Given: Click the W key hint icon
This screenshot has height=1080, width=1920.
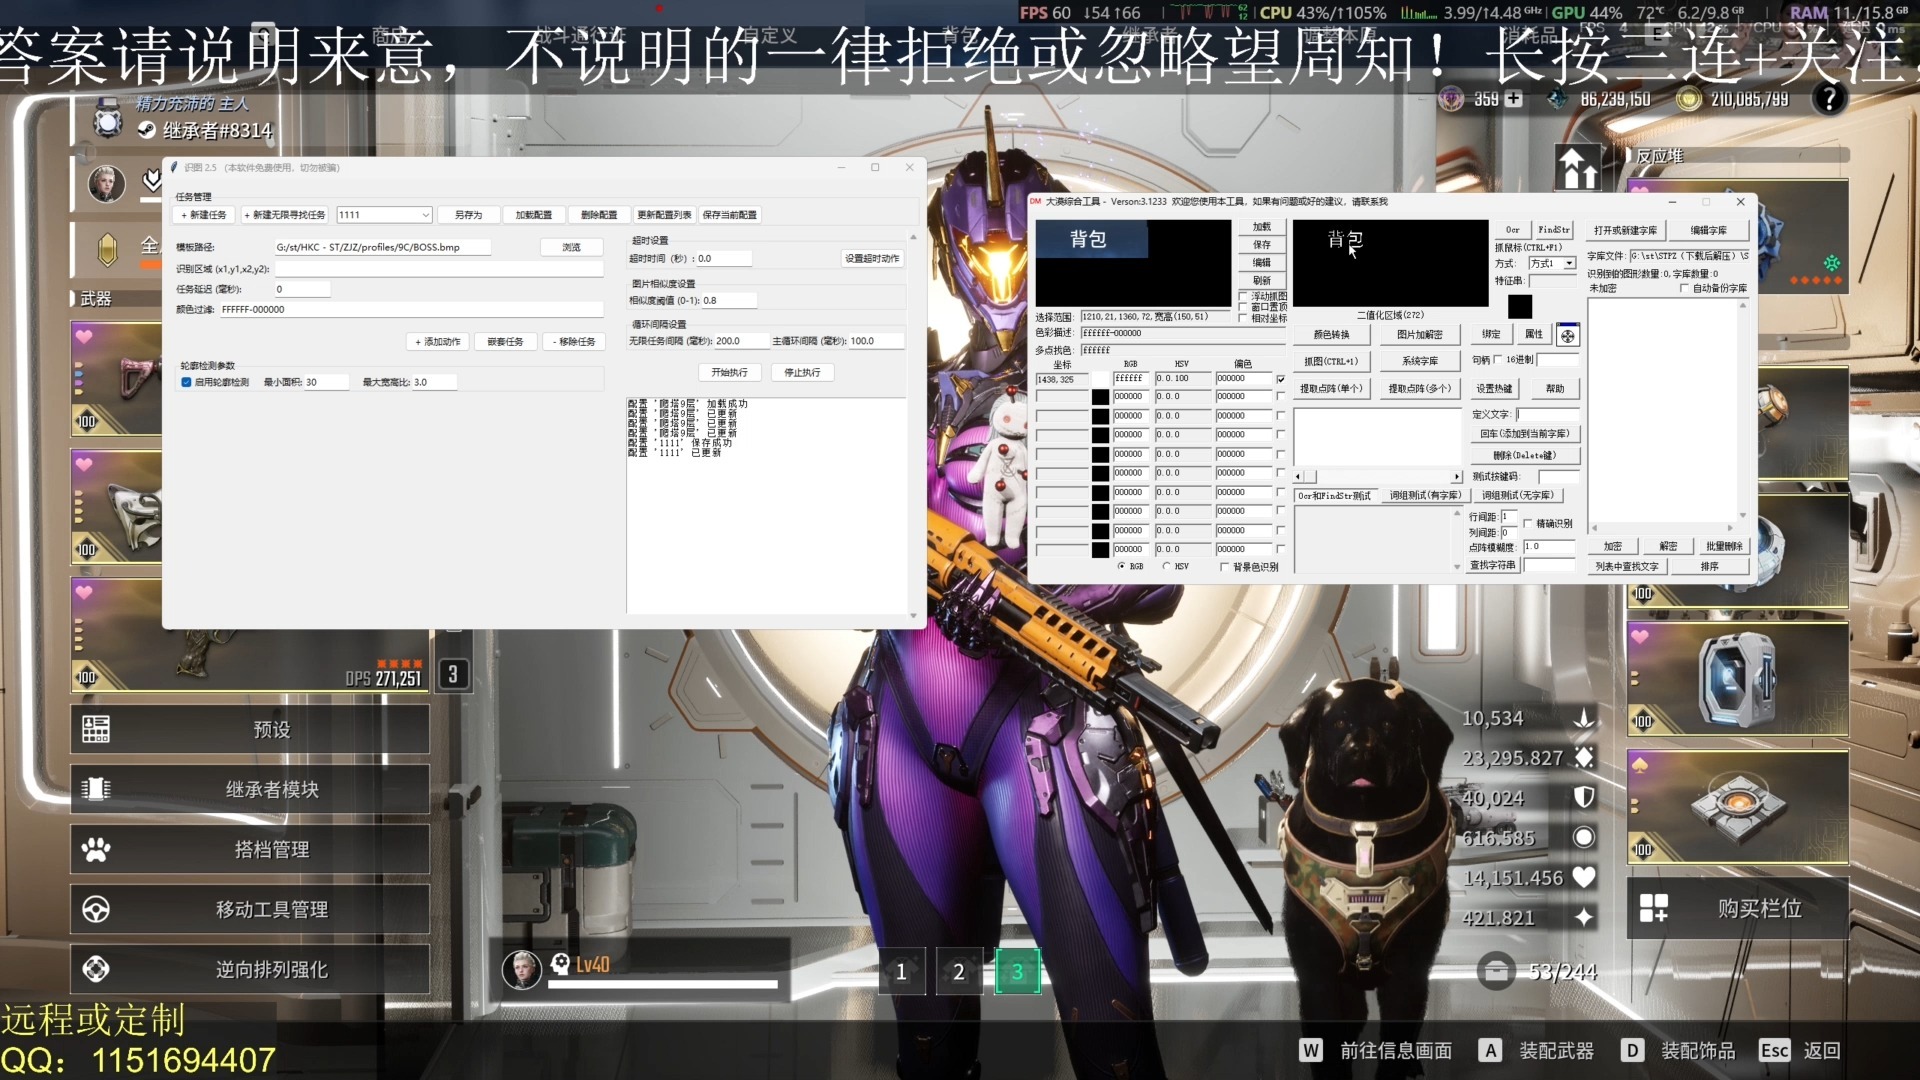Looking at the screenshot, I should 1311,1050.
